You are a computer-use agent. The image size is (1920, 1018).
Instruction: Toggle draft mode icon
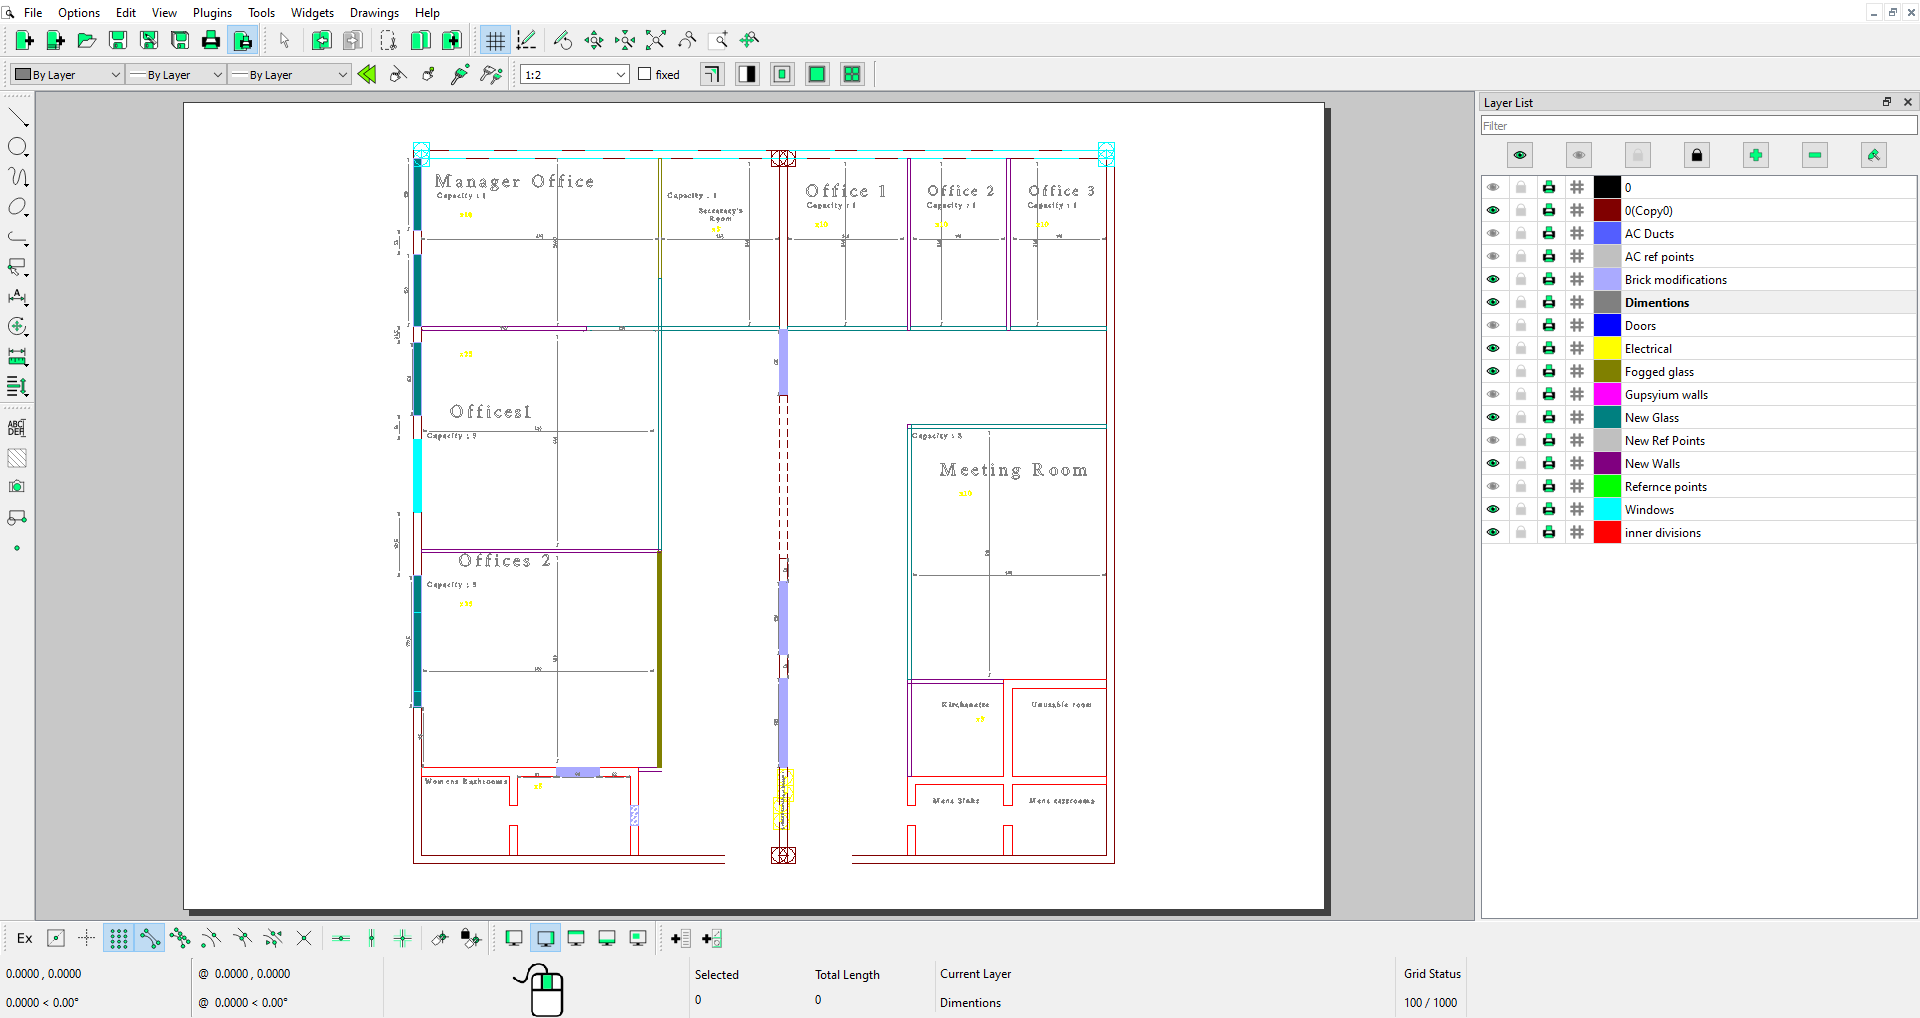(x=526, y=40)
